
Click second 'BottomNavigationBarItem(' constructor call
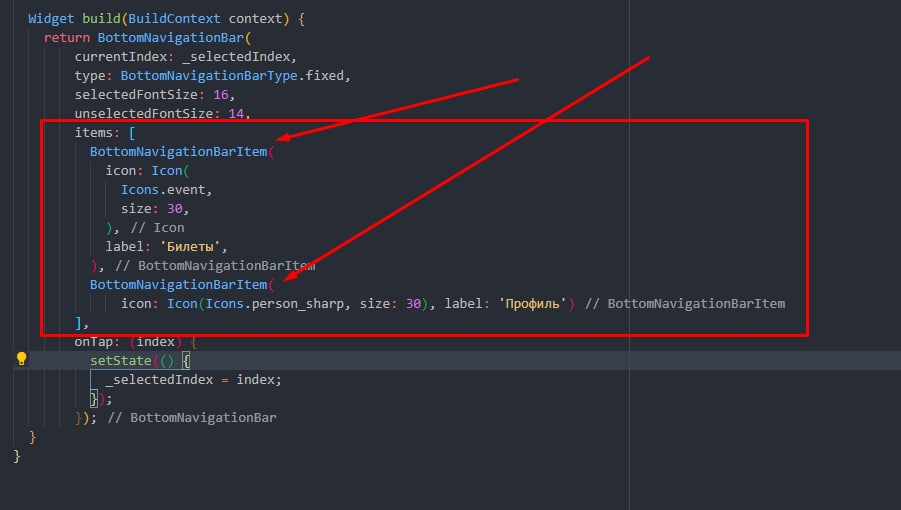coord(182,284)
